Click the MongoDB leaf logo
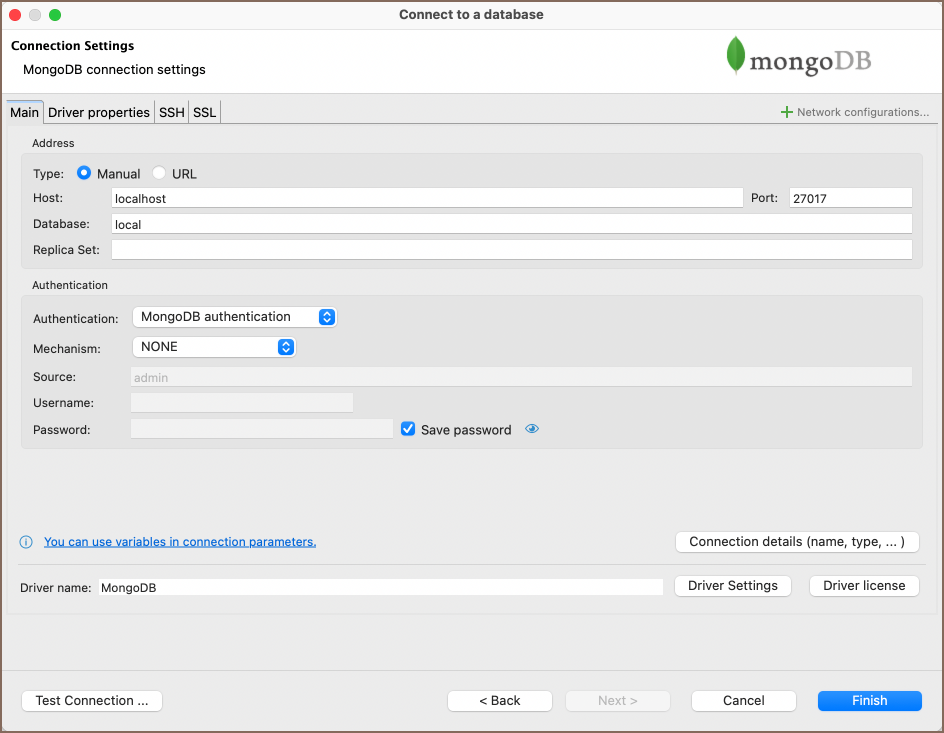The width and height of the screenshot is (944, 733). click(x=736, y=56)
